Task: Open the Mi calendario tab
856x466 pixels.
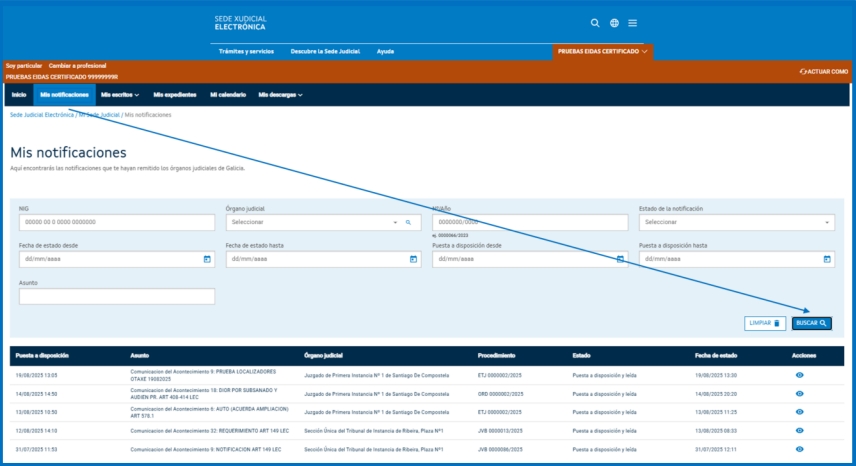Action: coord(227,94)
